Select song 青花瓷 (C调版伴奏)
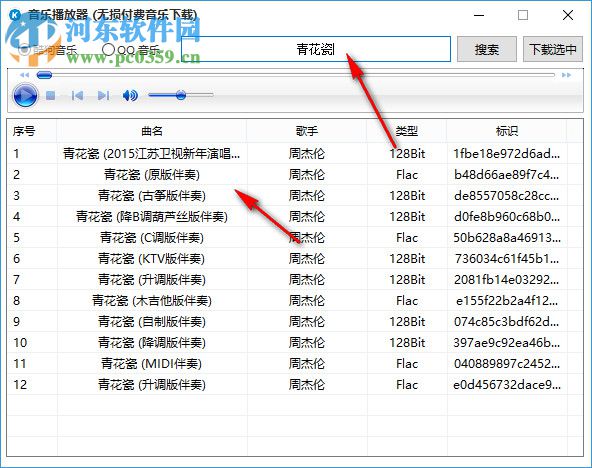The image size is (592, 468). [x=152, y=238]
